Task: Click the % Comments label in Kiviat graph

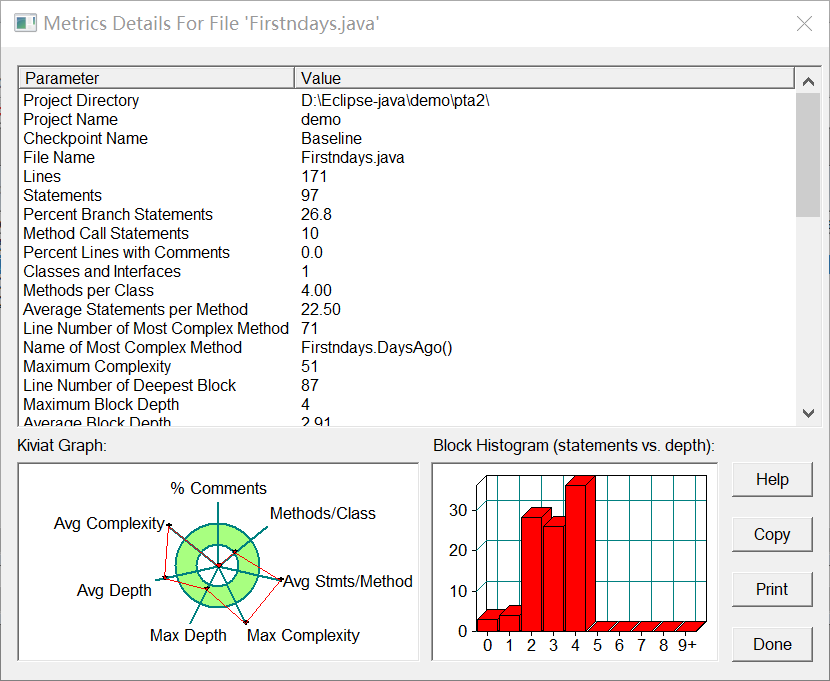Action: point(218,488)
